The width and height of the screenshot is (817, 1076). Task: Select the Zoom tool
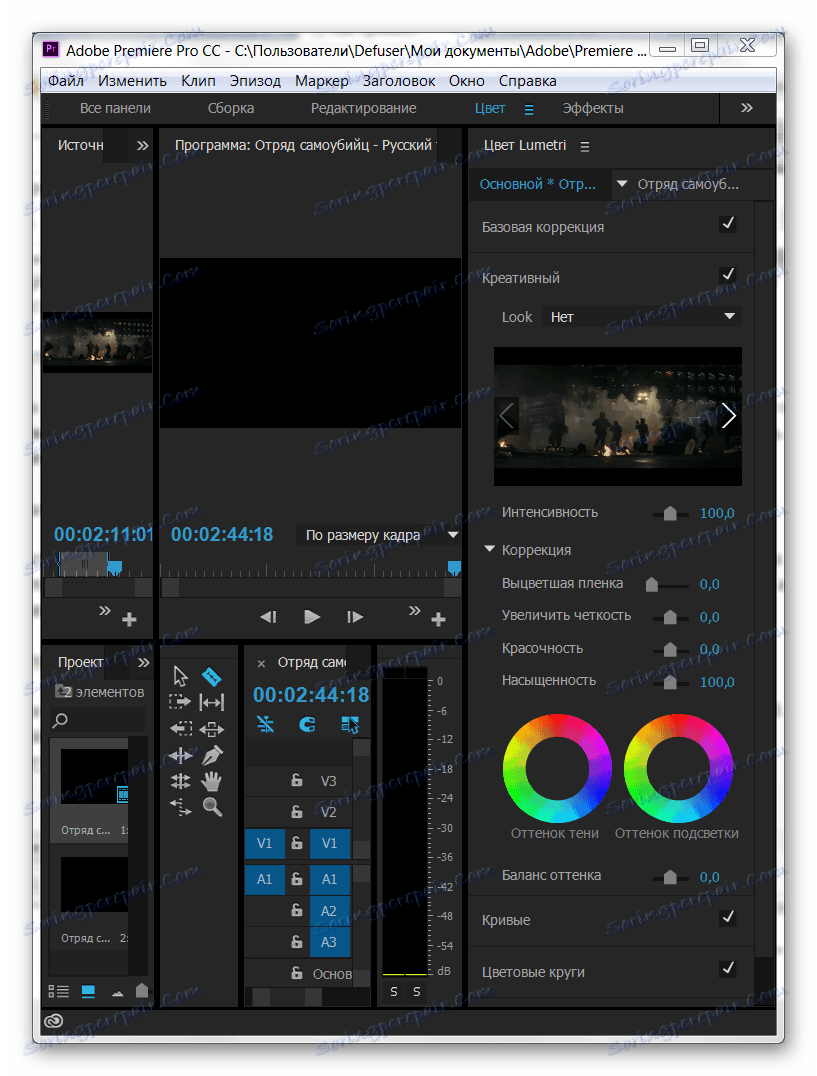click(211, 807)
